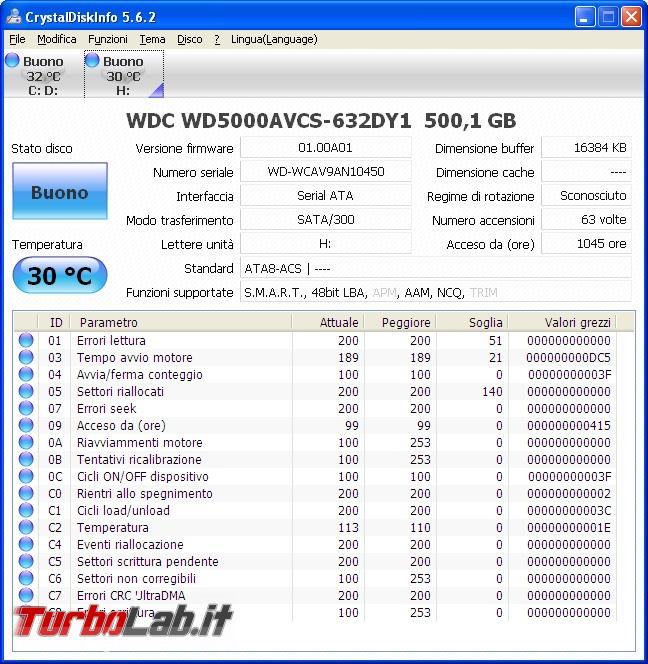The width and height of the screenshot is (648, 664).
Task: Click status icon for Settori scrittura pendente
Action: (x=26, y=561)
